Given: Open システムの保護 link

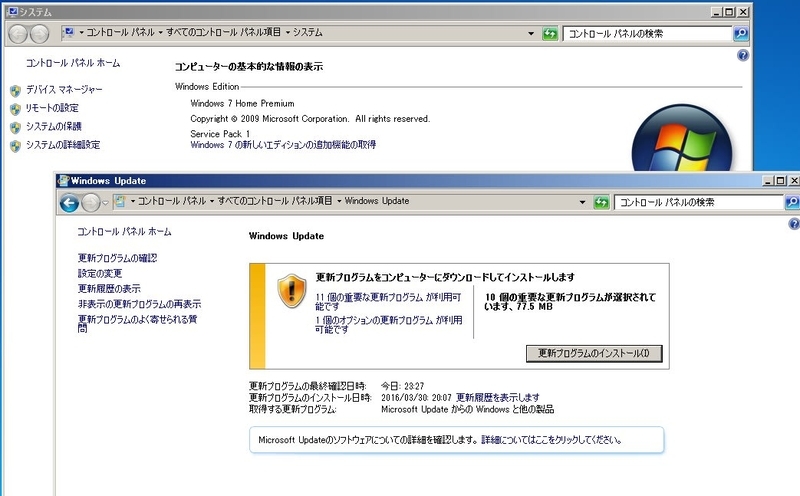Looking at the screenshot, I should click(54, 127).
